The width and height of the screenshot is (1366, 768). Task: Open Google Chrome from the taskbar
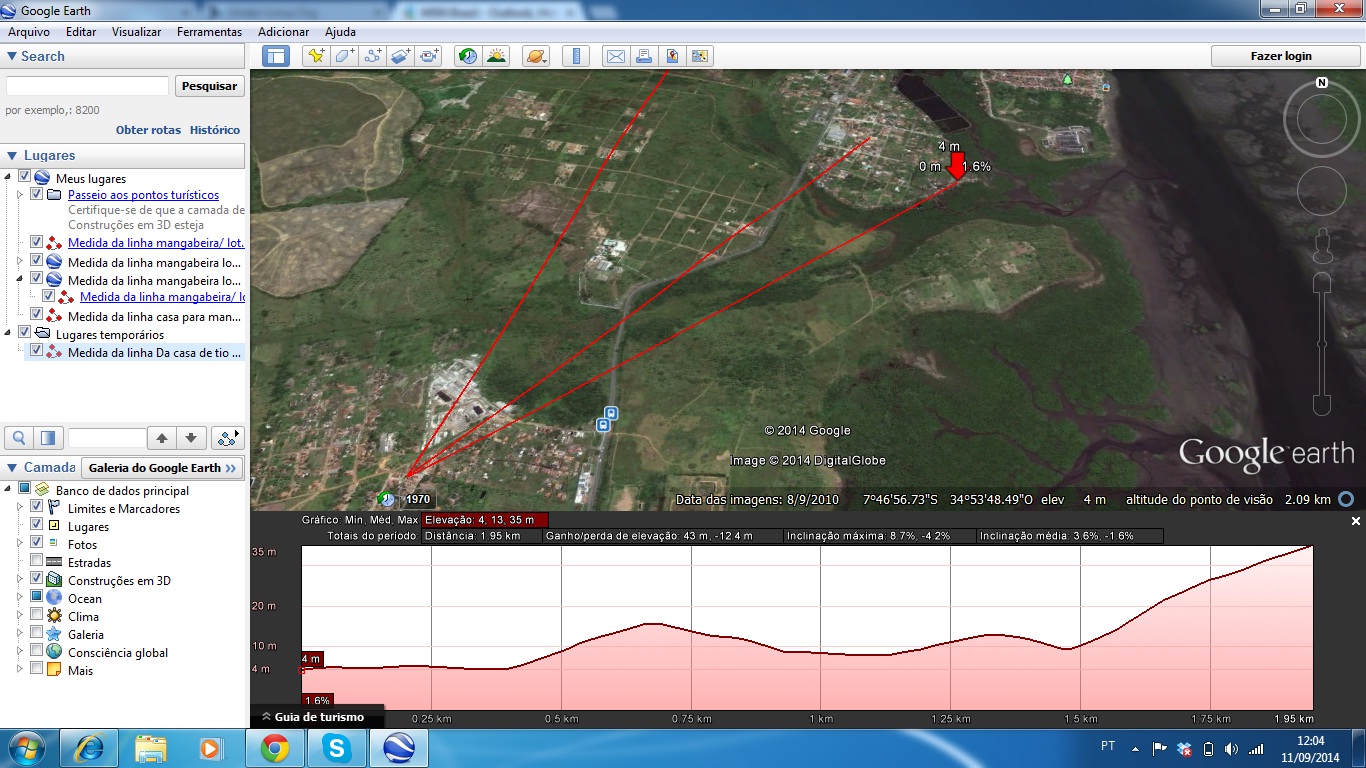[x=275, y=748]
